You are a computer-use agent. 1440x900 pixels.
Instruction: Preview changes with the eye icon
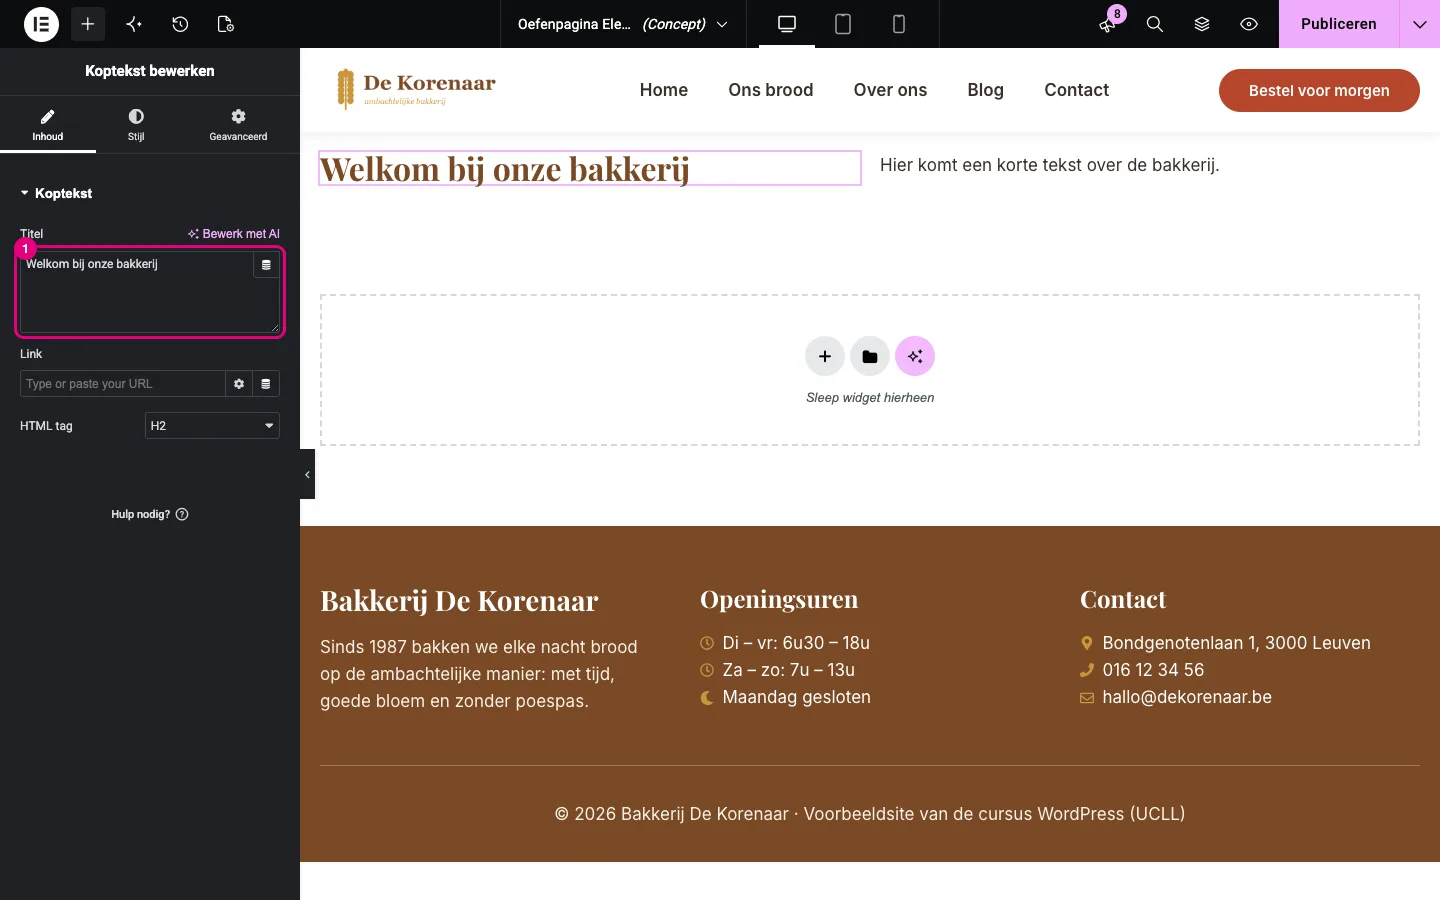click(1249, 24)
